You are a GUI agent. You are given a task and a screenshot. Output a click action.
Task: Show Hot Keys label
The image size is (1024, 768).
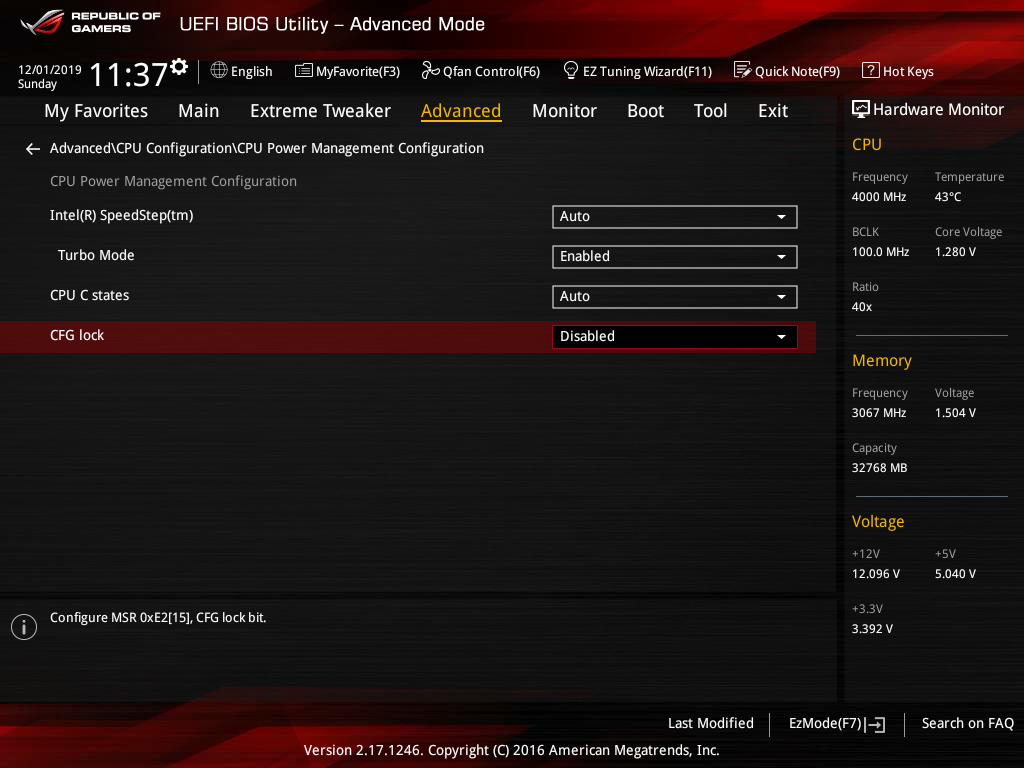coord(908,71)
